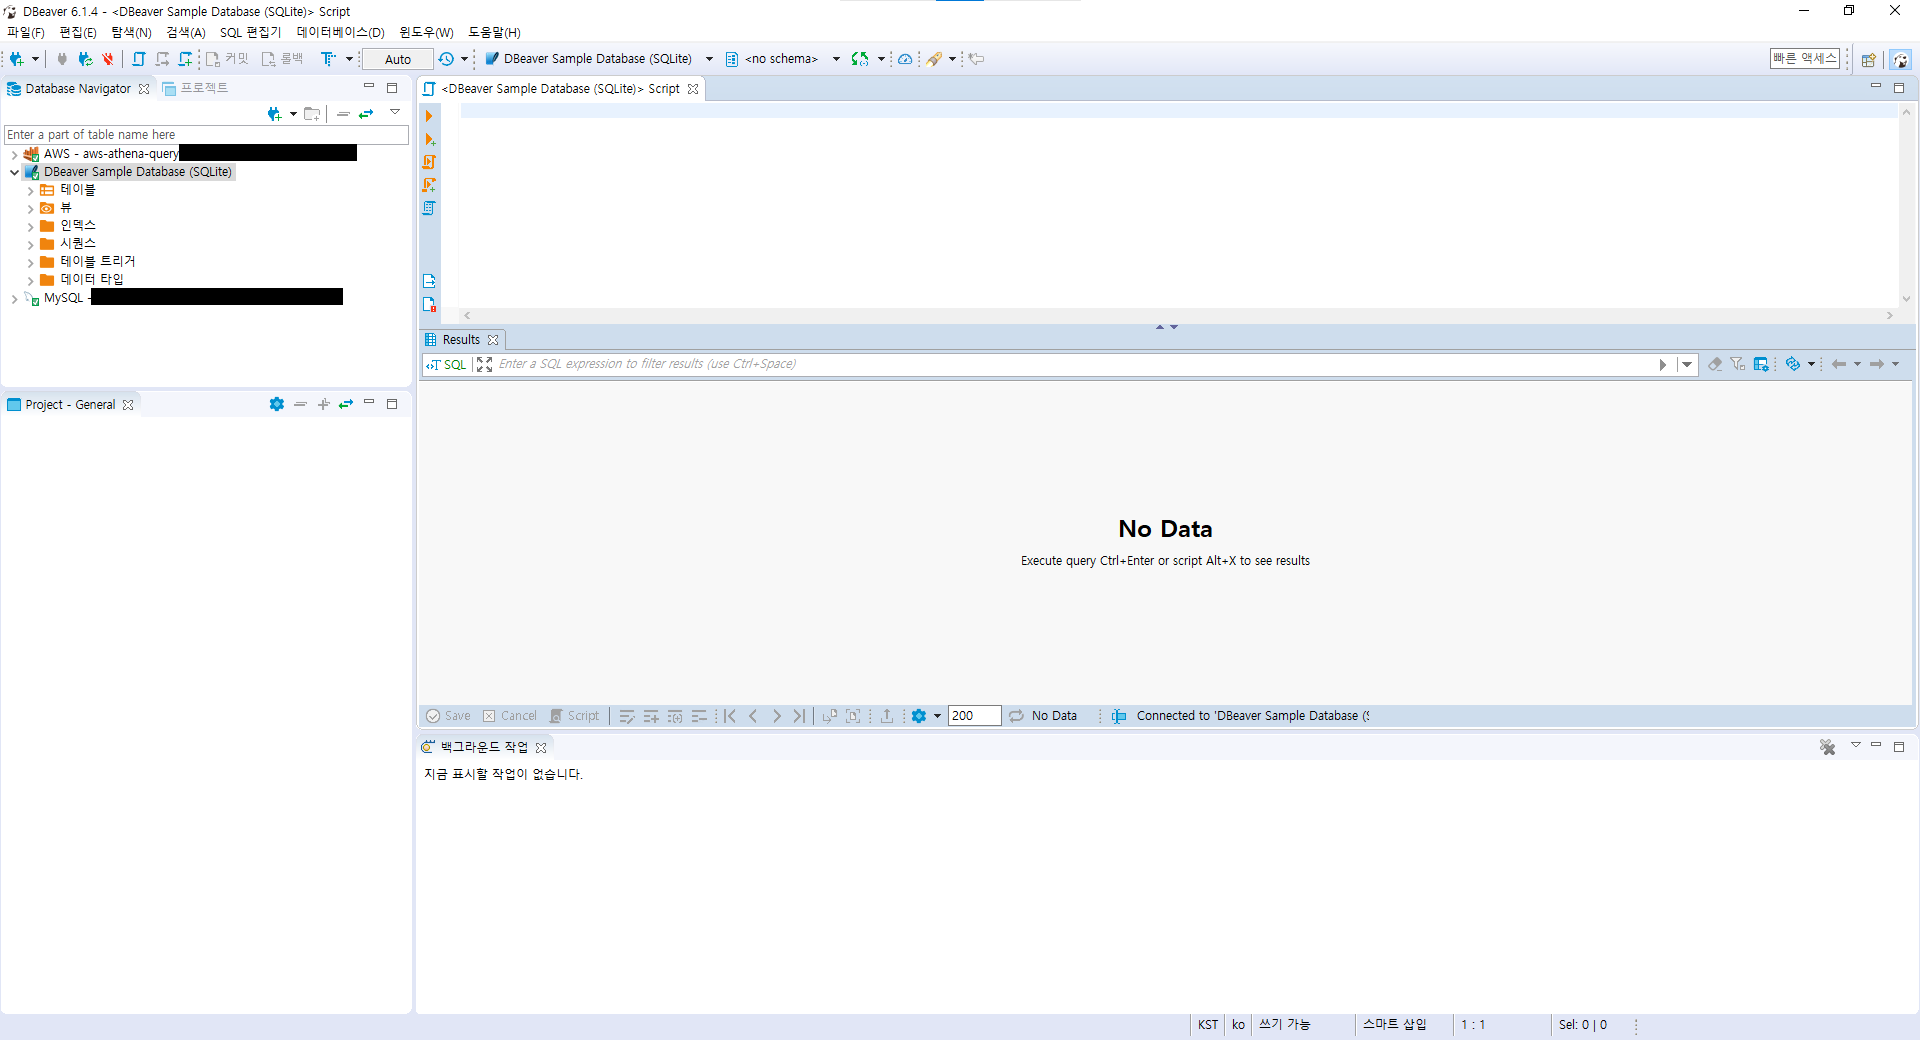Image resolution: width=1920 pixels, height=1040 pixels.
Task: Click the refresh icon beside No Data
Action: coord(1016,716)
